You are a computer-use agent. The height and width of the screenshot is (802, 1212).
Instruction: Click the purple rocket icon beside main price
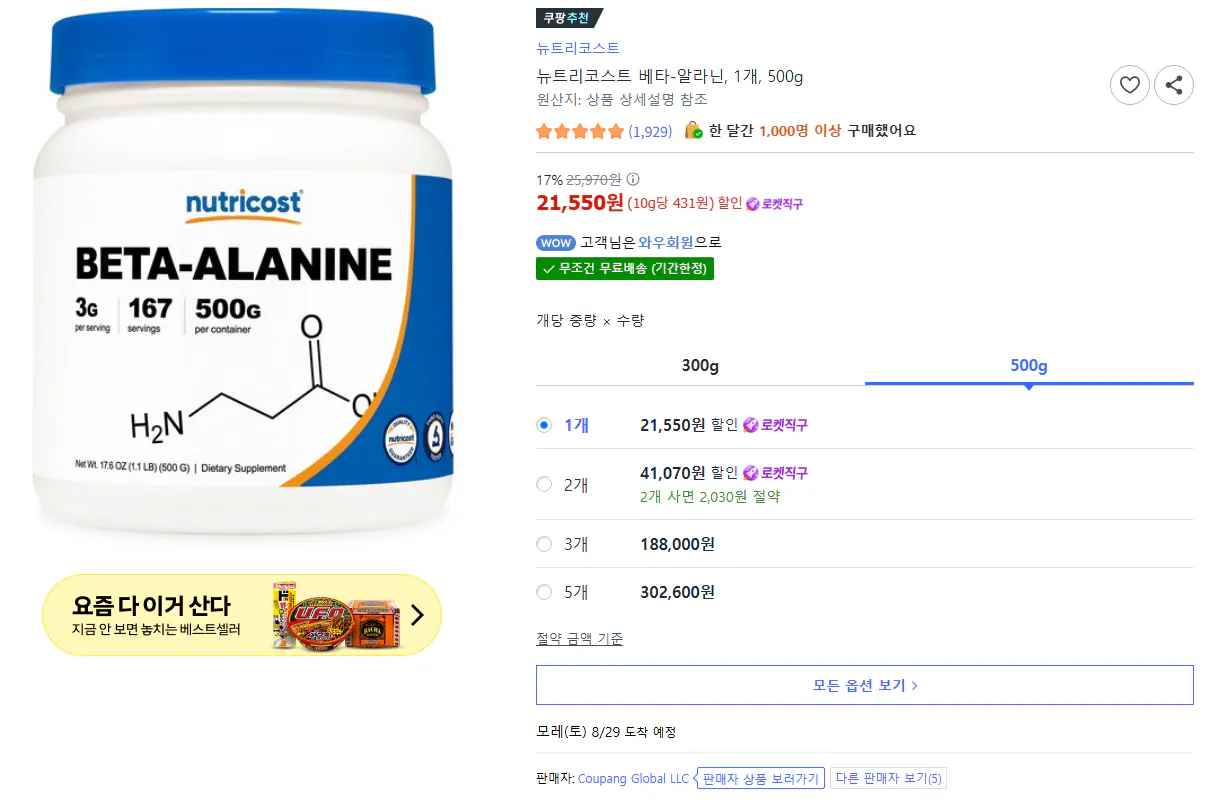753,204
